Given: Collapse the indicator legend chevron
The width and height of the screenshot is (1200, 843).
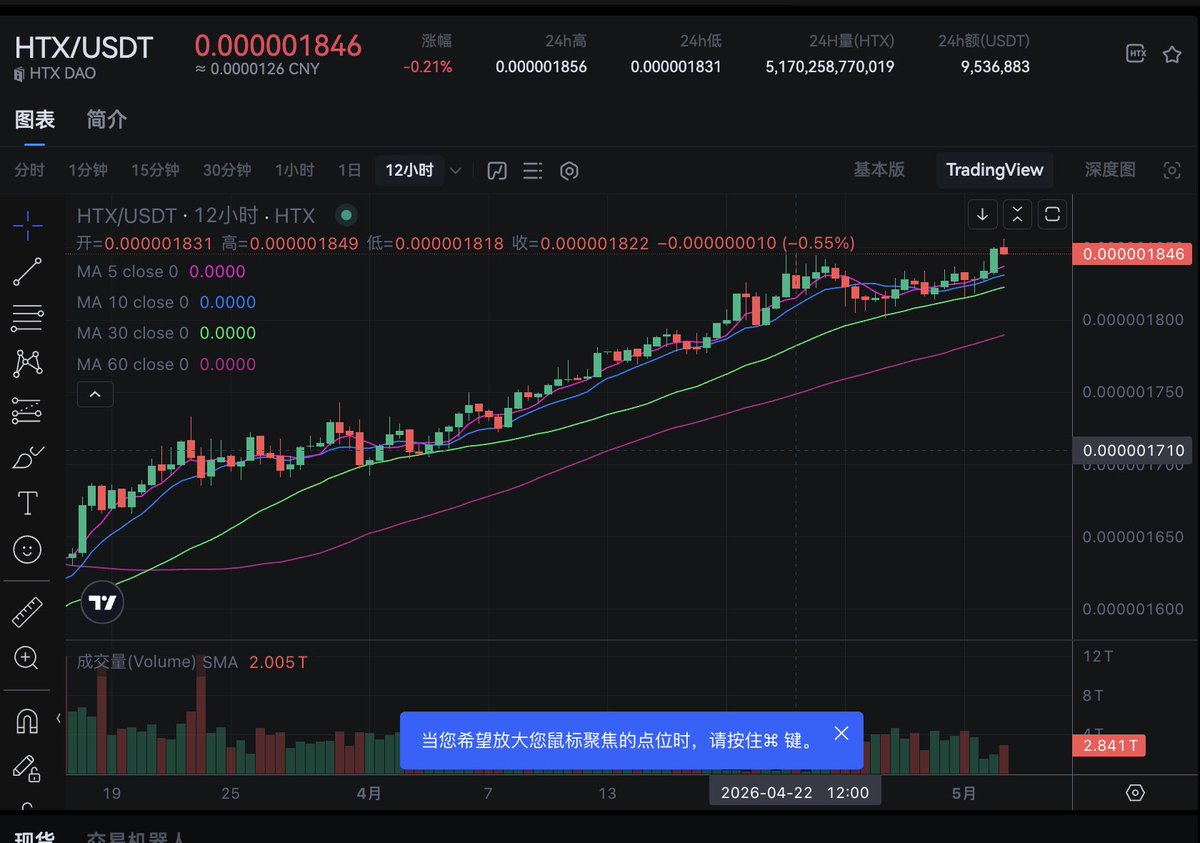Looking at the screenshot, I should [x=95, y=395].
